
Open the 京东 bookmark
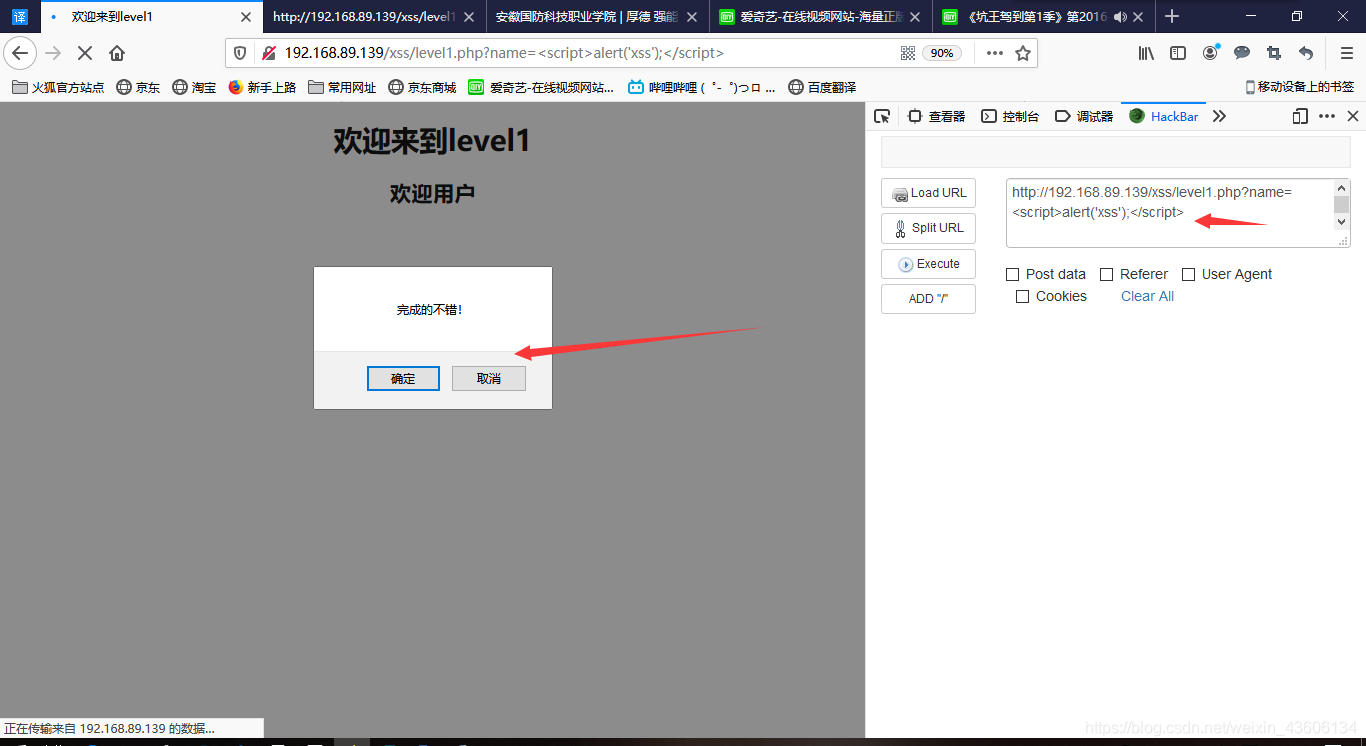tap(138, 87)
